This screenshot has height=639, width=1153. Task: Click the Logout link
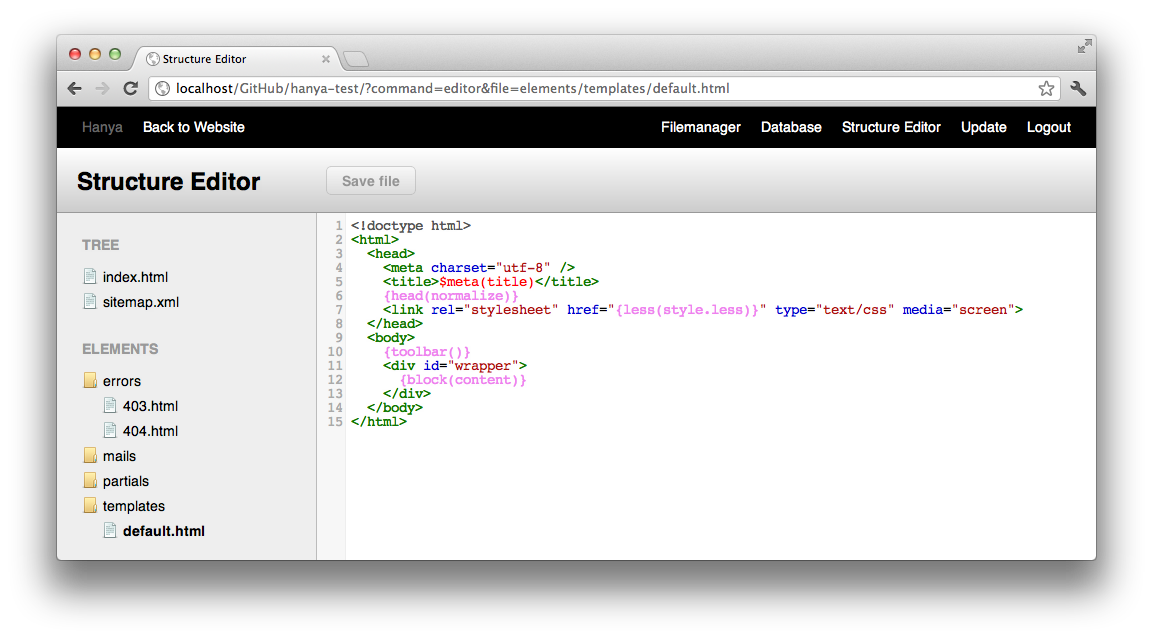tap(1048, 127)
